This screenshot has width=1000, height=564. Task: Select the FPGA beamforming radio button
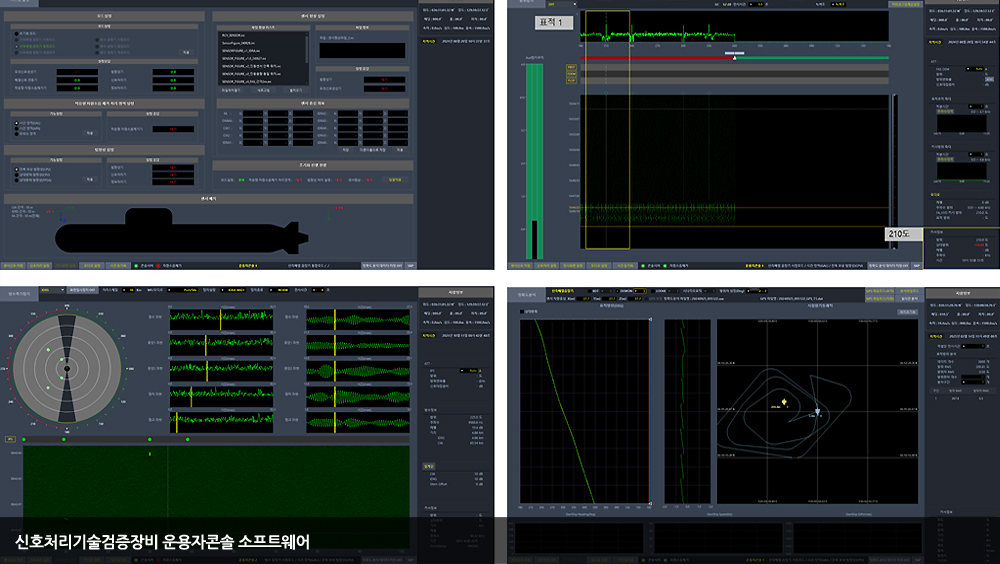(17, 180)
